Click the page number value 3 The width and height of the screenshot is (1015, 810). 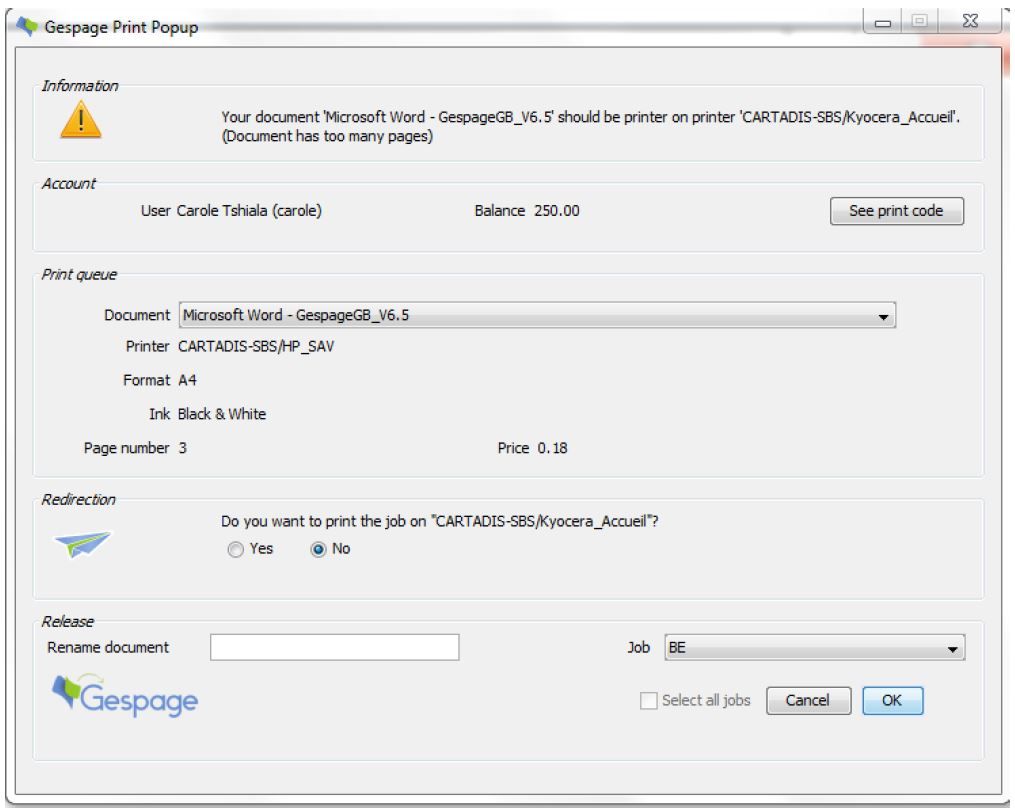click(x=183, y=448)
